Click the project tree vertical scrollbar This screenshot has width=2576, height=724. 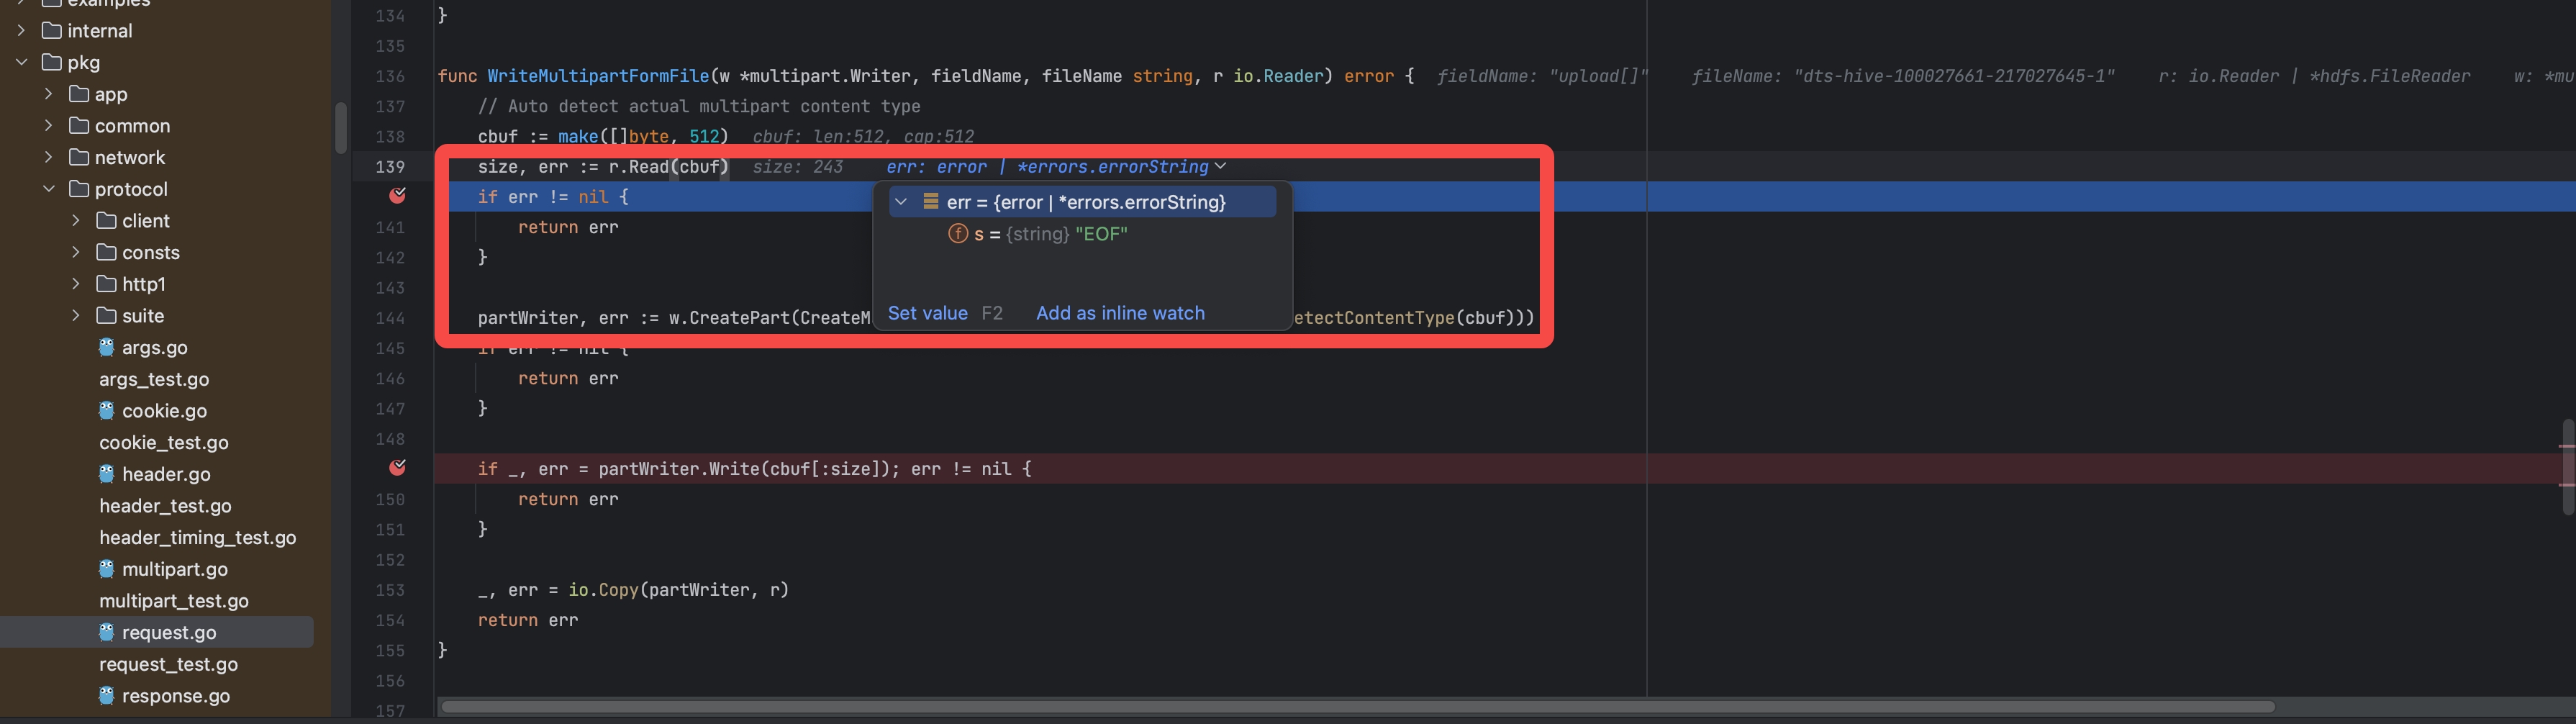pyautogui.click(x=341, y=128)
